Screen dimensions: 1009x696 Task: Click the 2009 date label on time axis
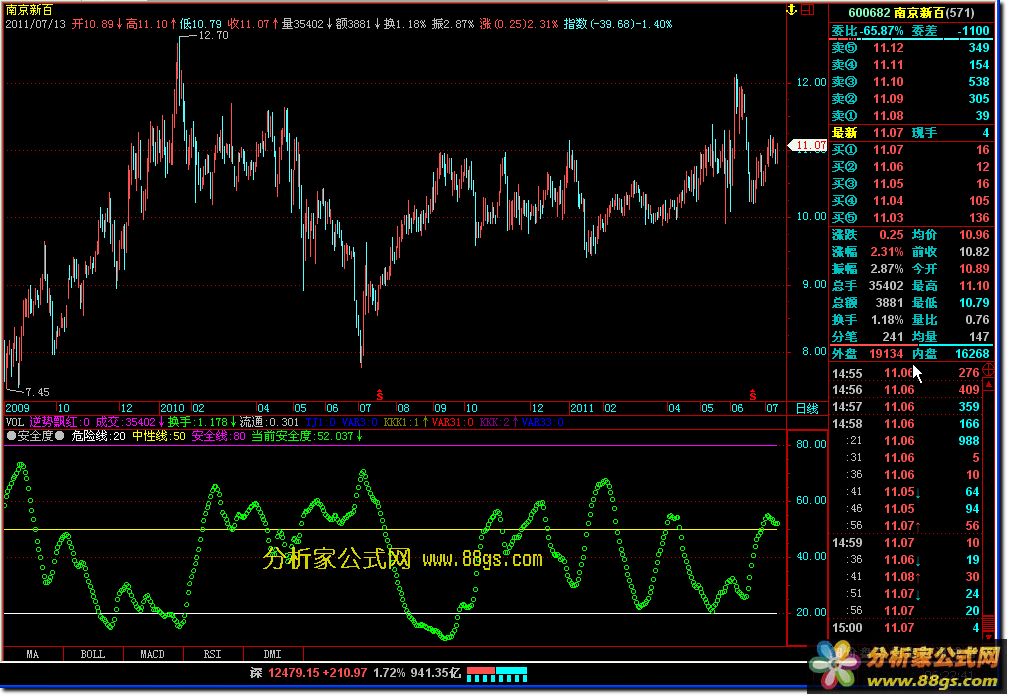click(x=17, y=408)
